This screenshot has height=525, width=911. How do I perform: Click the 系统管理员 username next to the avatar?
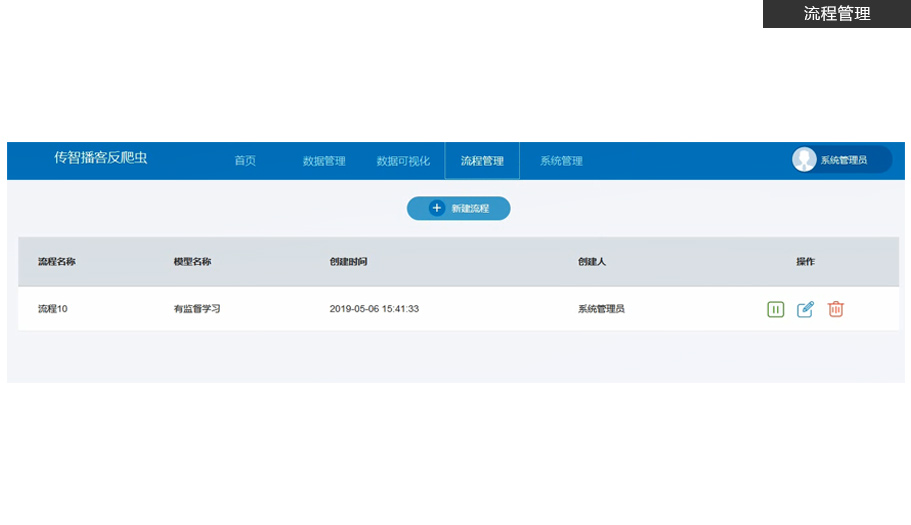coord(843,160)
